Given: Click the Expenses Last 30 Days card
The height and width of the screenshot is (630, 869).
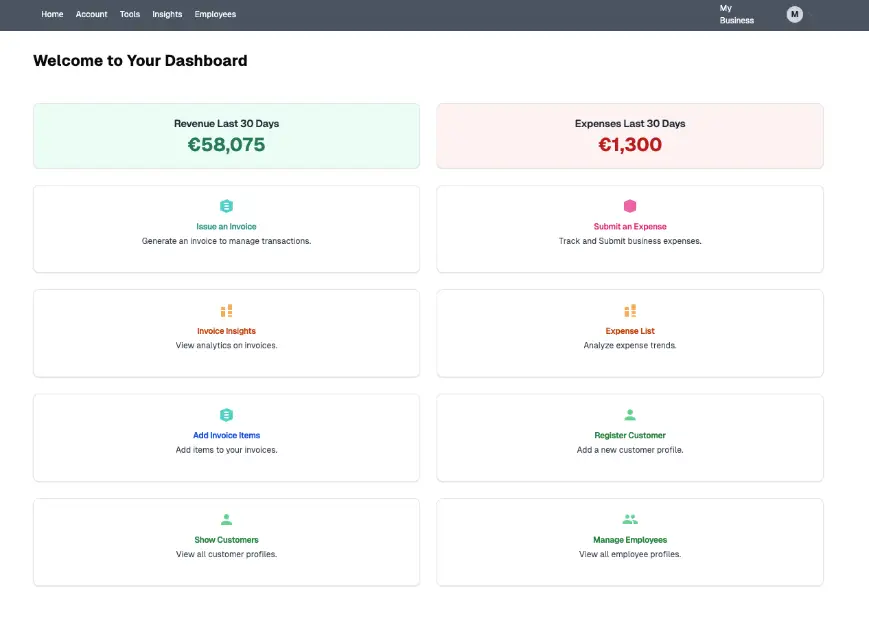Looking at the screenshot, I should (630, 136).
